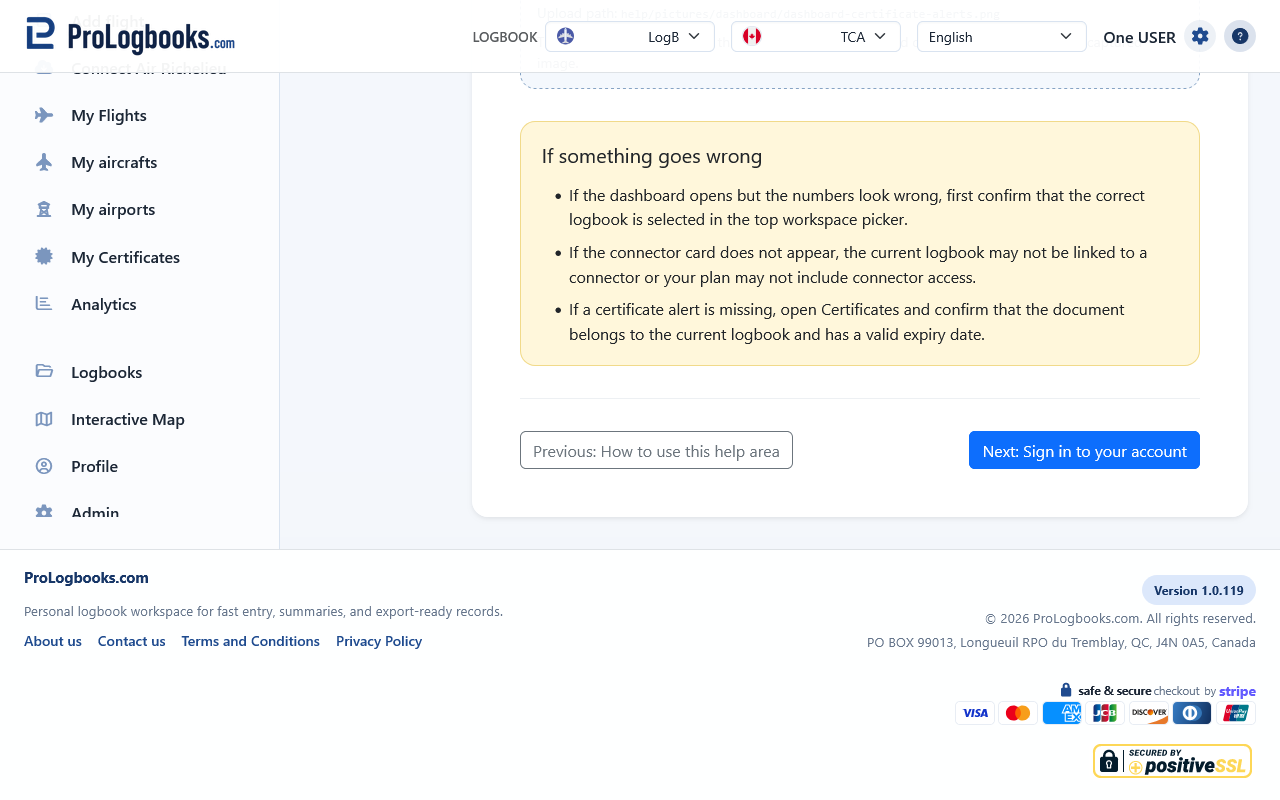Image resolution: width=1280 pixels, height=800 pixels.
Task: Click the 'If something goes wrong' heading
Action: 652,156
